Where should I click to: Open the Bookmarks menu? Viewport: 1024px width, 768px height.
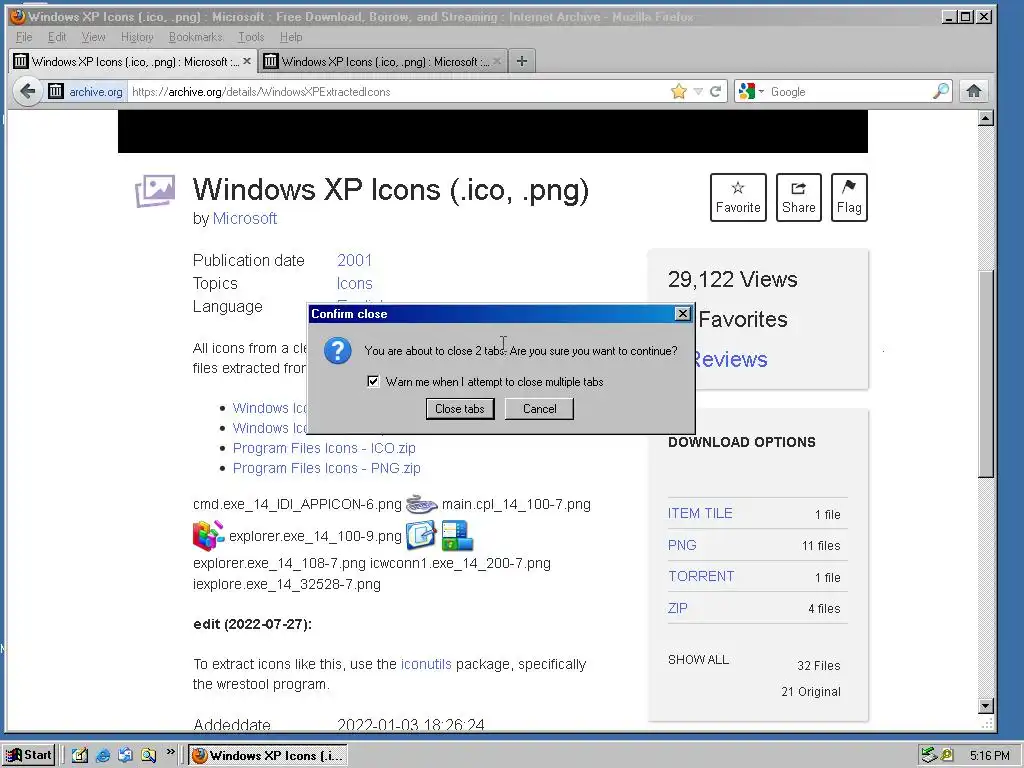(x=195, y=37)
